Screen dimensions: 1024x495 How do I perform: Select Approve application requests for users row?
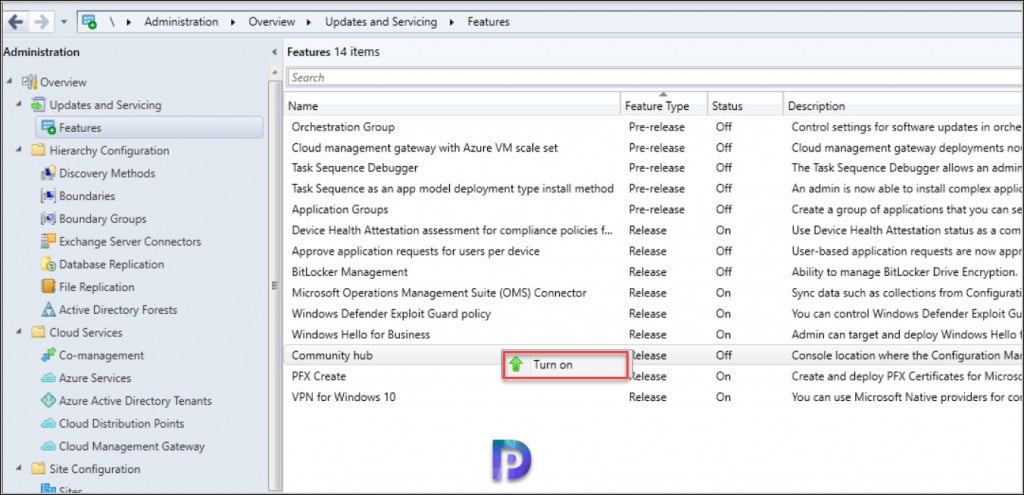tap(654, 251)
